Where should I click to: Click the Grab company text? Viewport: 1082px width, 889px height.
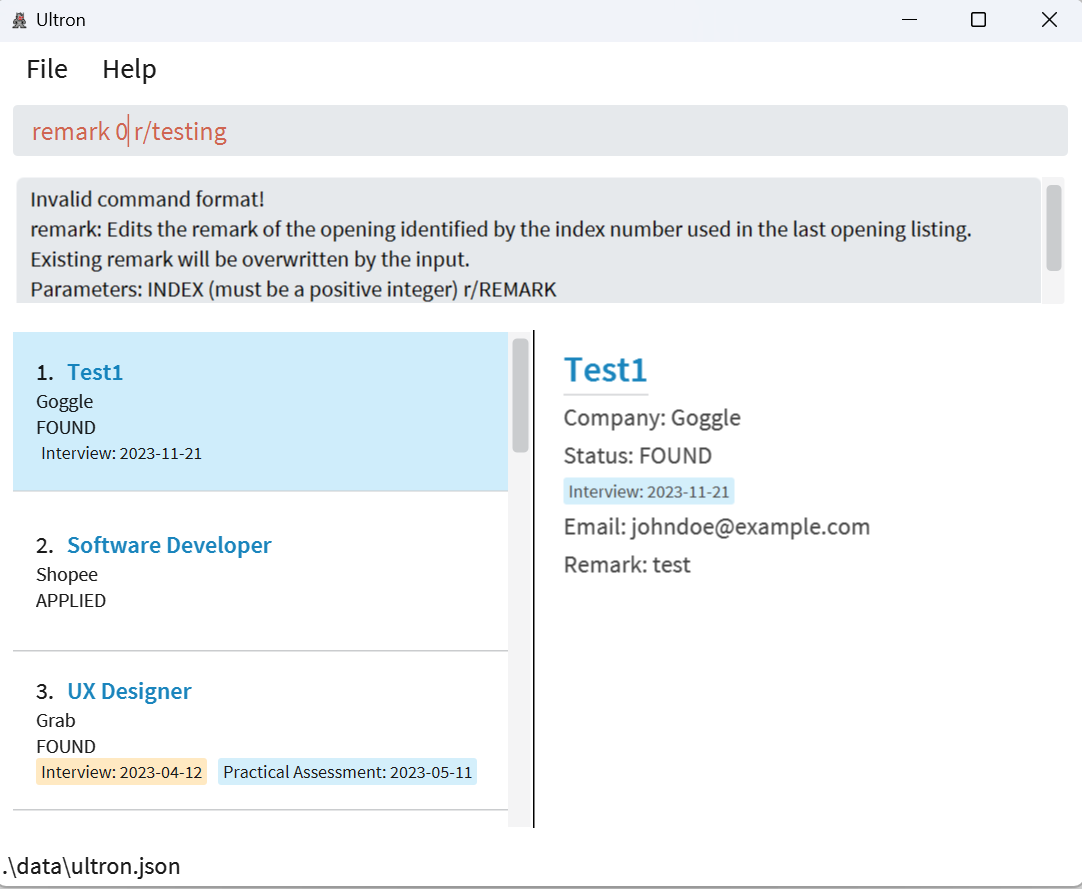coord(55,721)
